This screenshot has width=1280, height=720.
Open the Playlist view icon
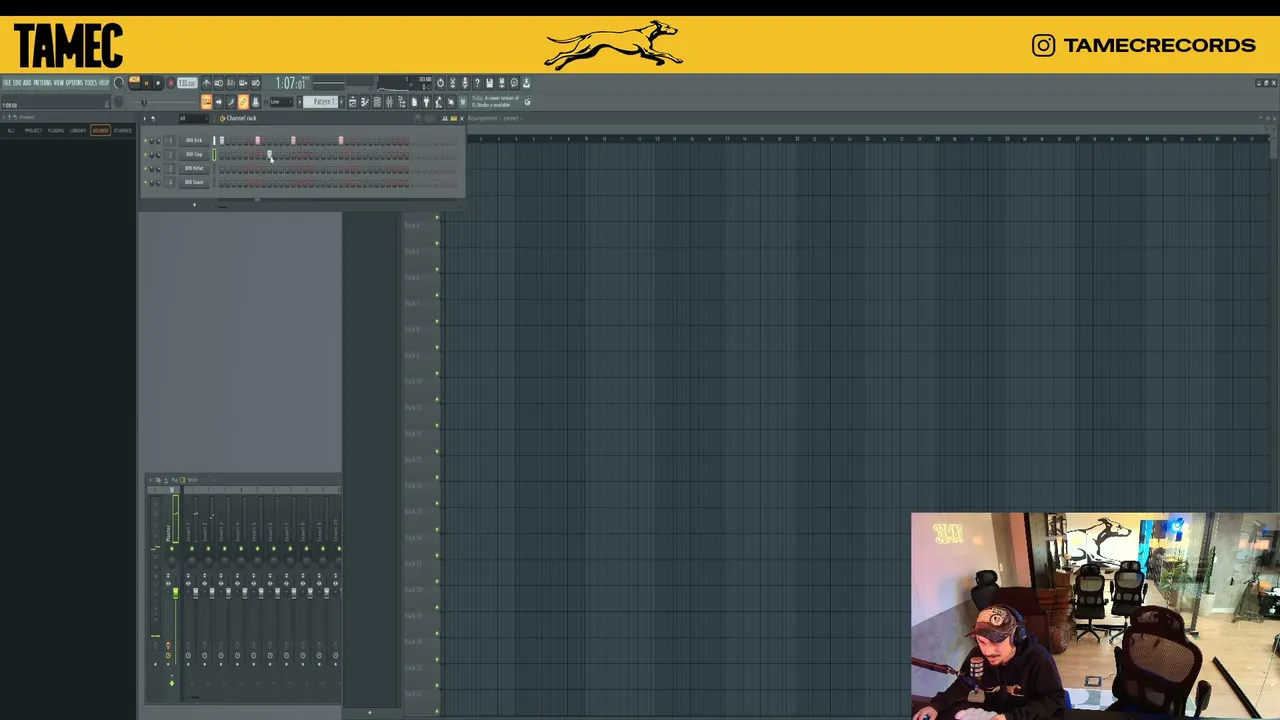point(352,102)
